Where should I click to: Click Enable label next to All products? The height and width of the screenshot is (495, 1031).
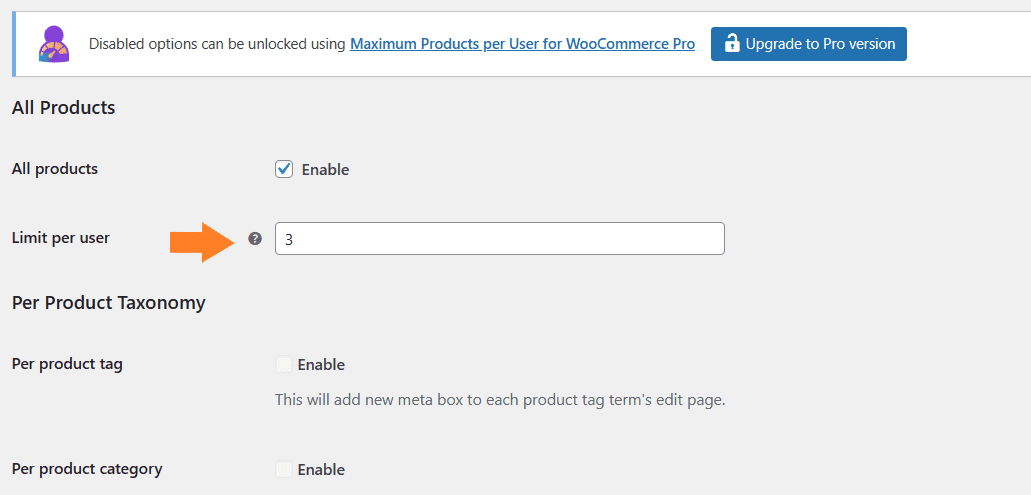pos(325,170)
